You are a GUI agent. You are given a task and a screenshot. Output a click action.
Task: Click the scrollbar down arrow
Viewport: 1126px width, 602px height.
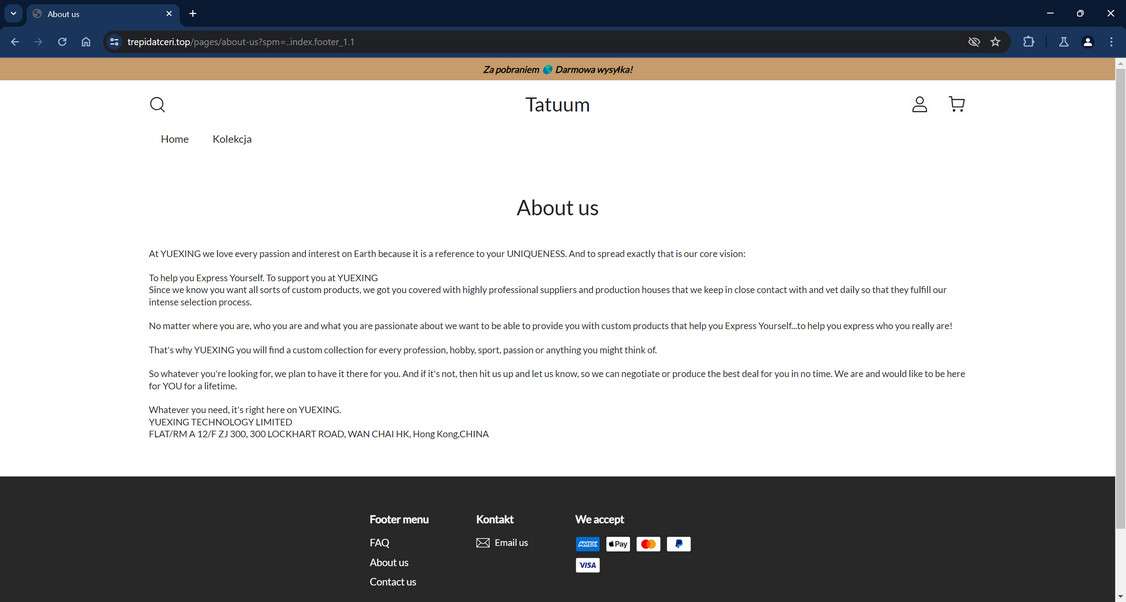point(1120,596)
